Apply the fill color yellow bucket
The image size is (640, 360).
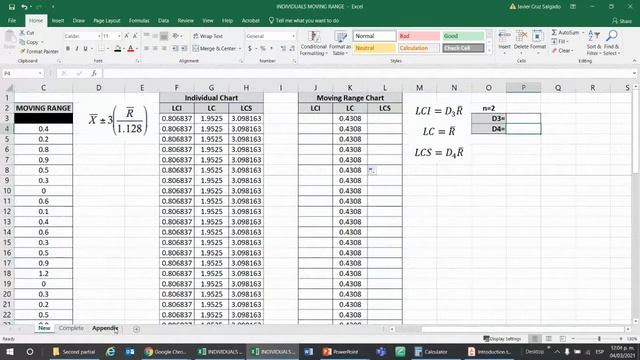(x=118, y=49)
